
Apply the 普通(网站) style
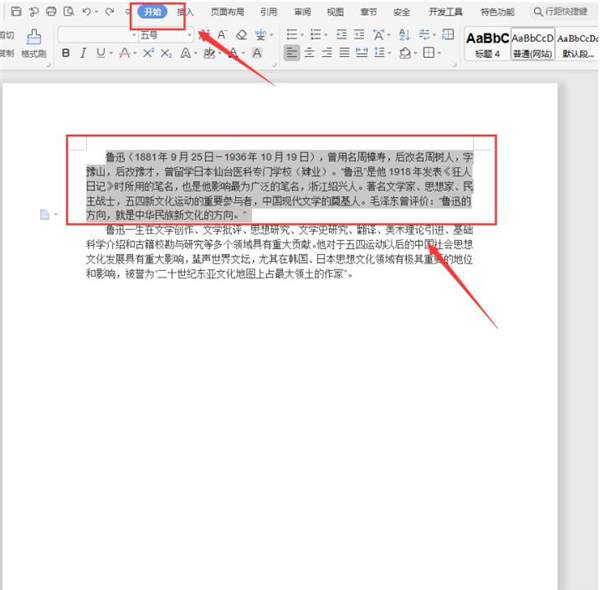pyautogui.click(x=533, y=44)
